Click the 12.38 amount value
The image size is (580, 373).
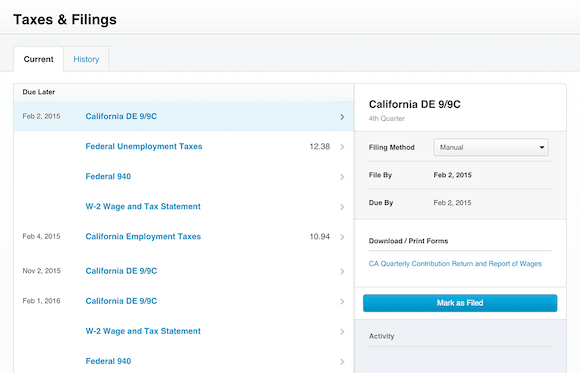click(320, 147)
